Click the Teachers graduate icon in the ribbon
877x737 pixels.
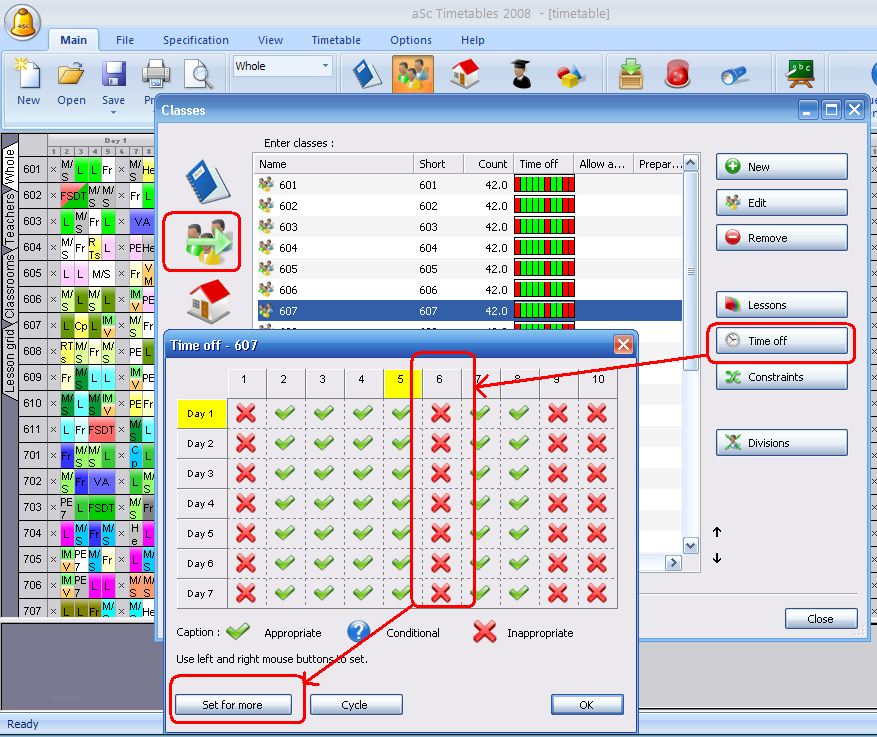tap(519, 74)
